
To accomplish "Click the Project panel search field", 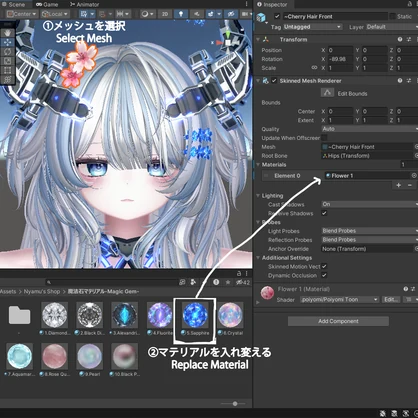I will tap(111, 282).
